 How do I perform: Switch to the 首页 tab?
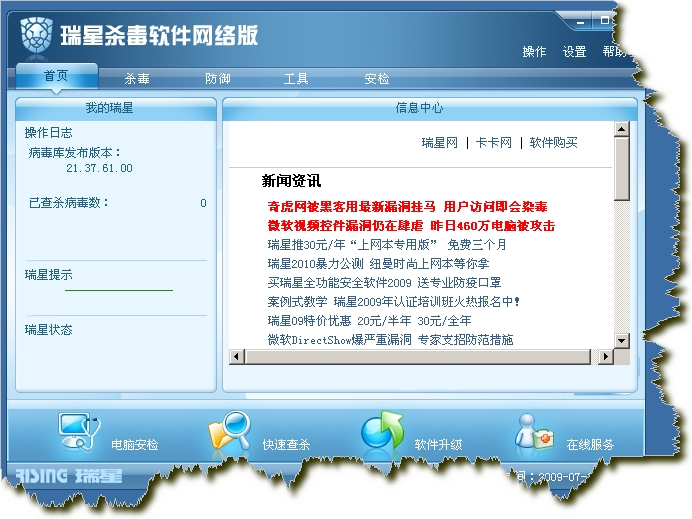[56, 76]
